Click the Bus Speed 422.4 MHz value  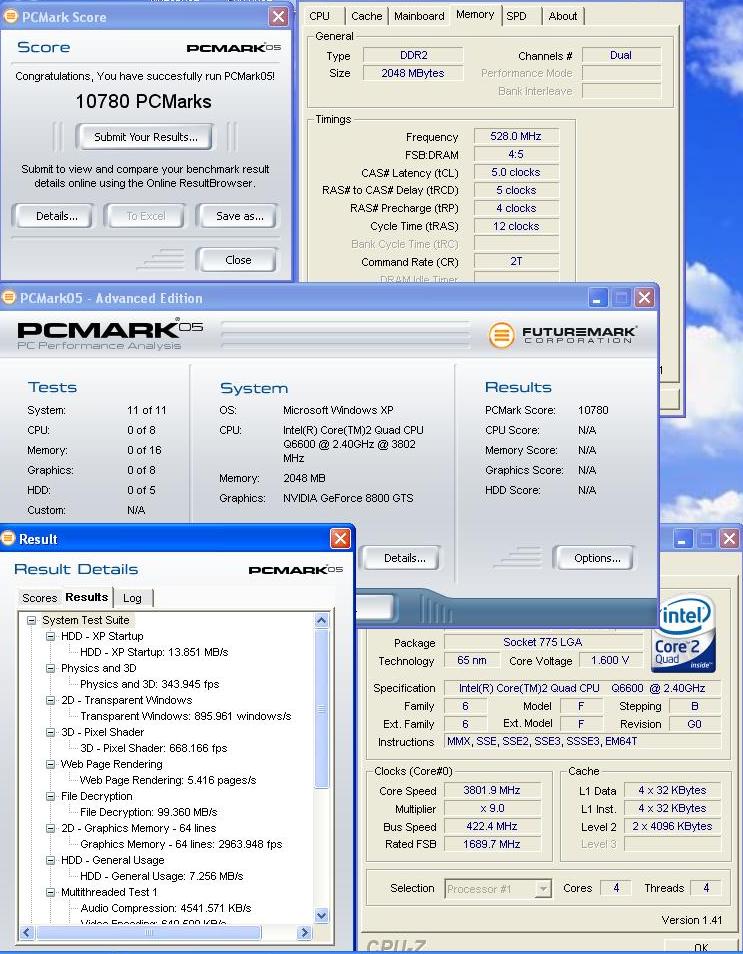[x=492, y=826]
